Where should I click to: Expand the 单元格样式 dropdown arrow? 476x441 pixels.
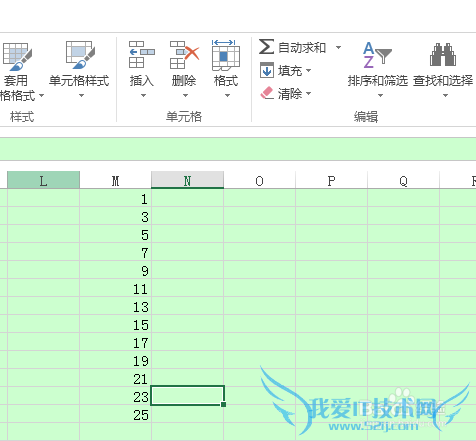coord(81,96)
